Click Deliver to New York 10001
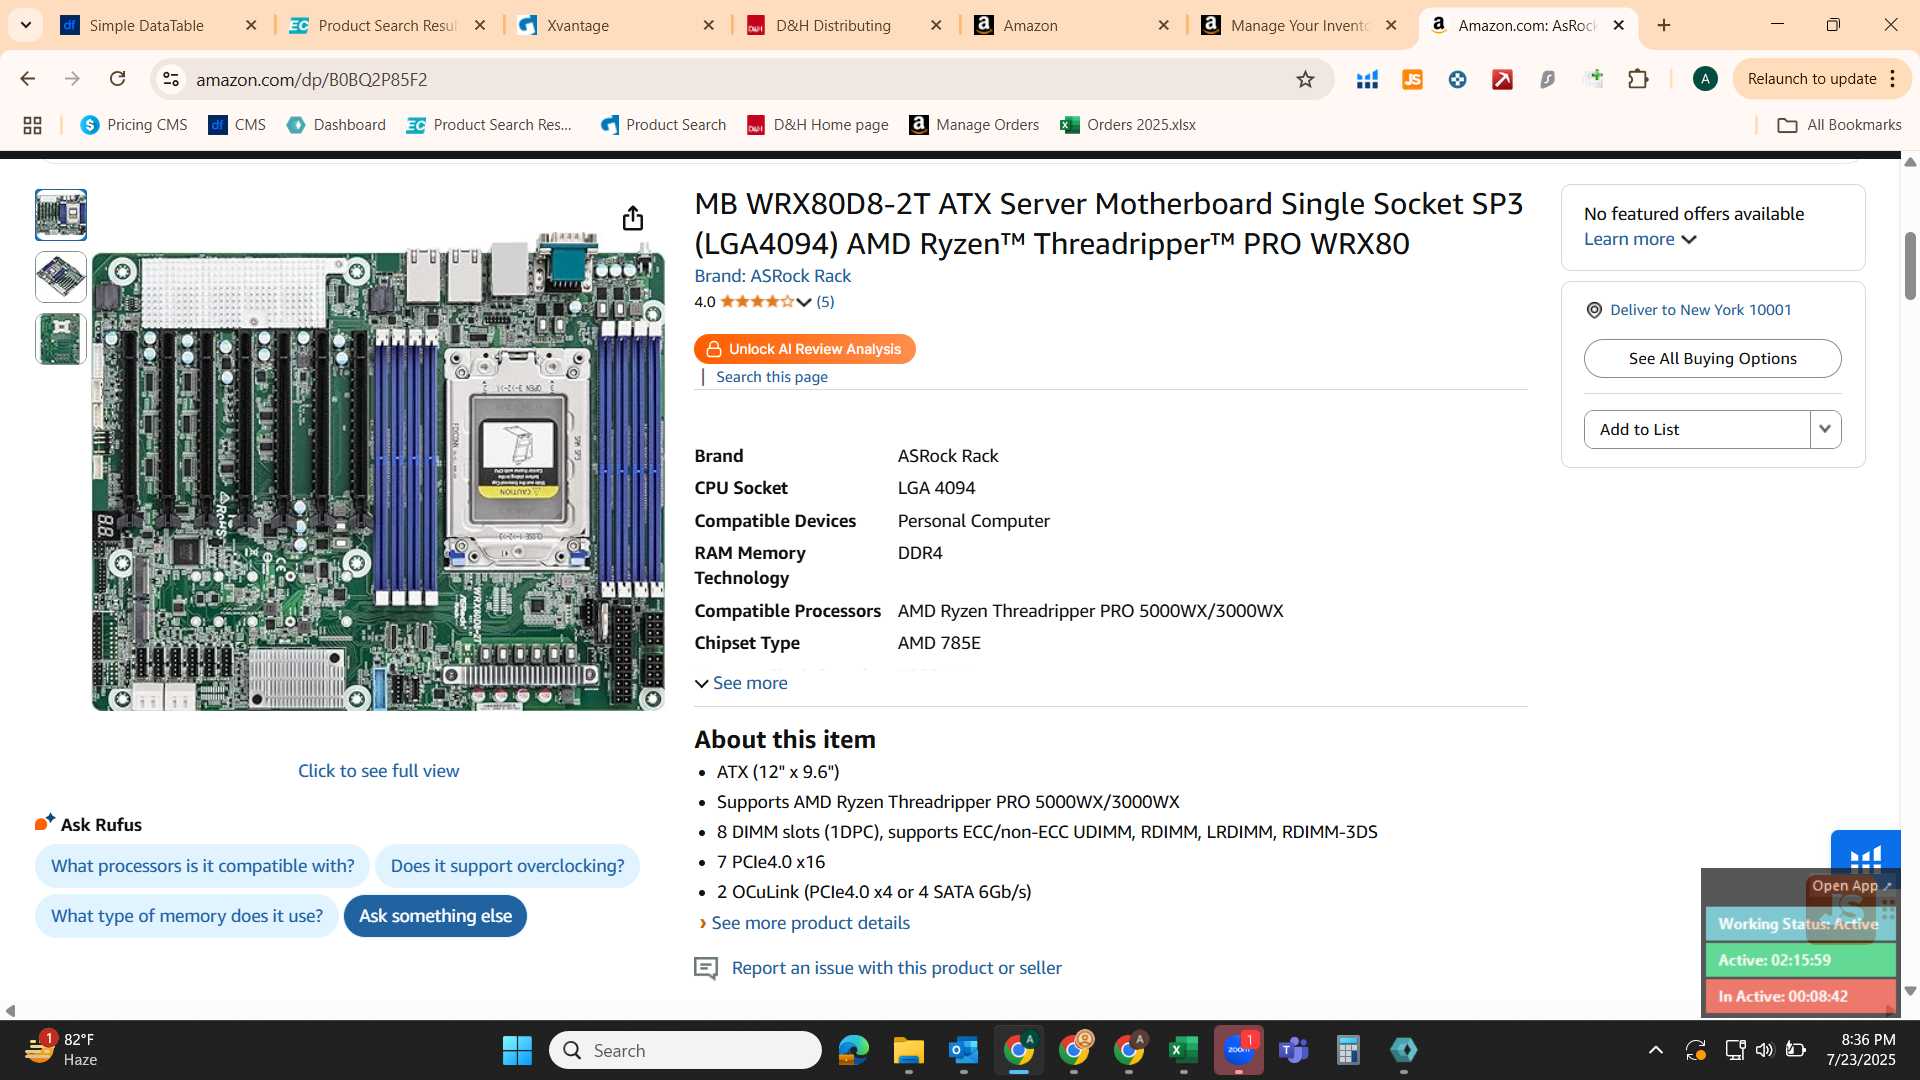Viewport: 1920px width, 1080px height. coord(1700,310)
